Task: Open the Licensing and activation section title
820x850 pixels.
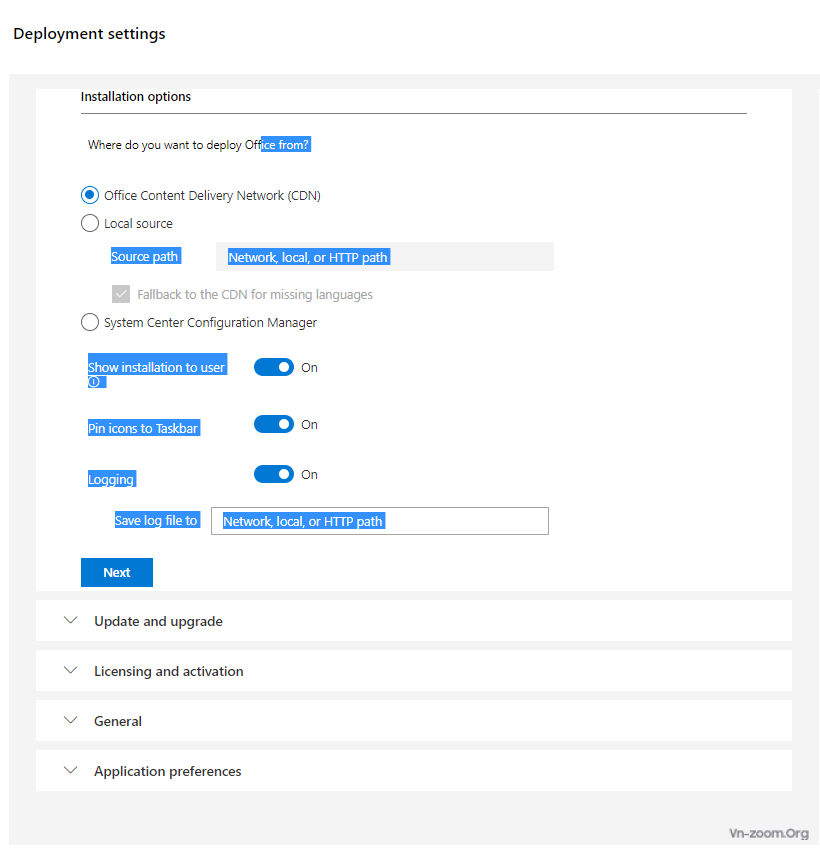Action: tap(168, 671)
